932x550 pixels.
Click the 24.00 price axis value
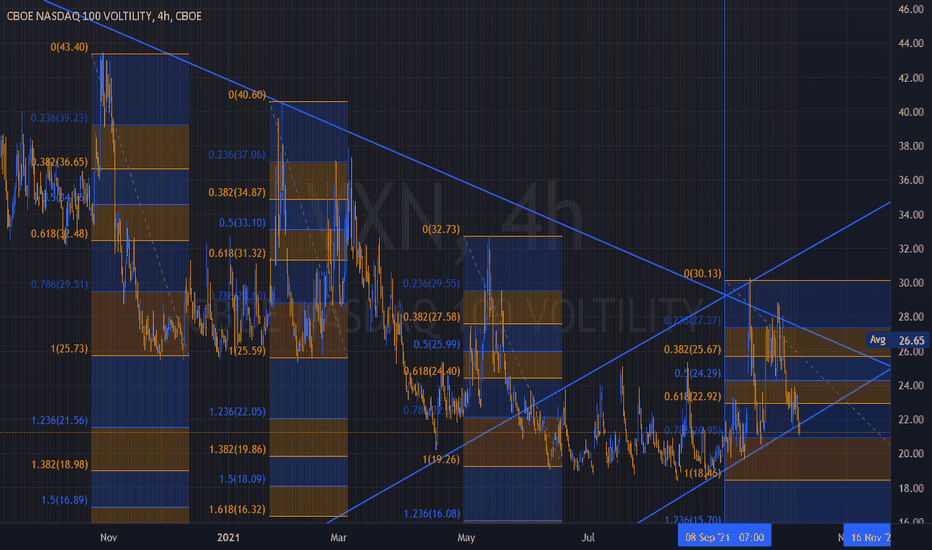click(x=911, y=385)
